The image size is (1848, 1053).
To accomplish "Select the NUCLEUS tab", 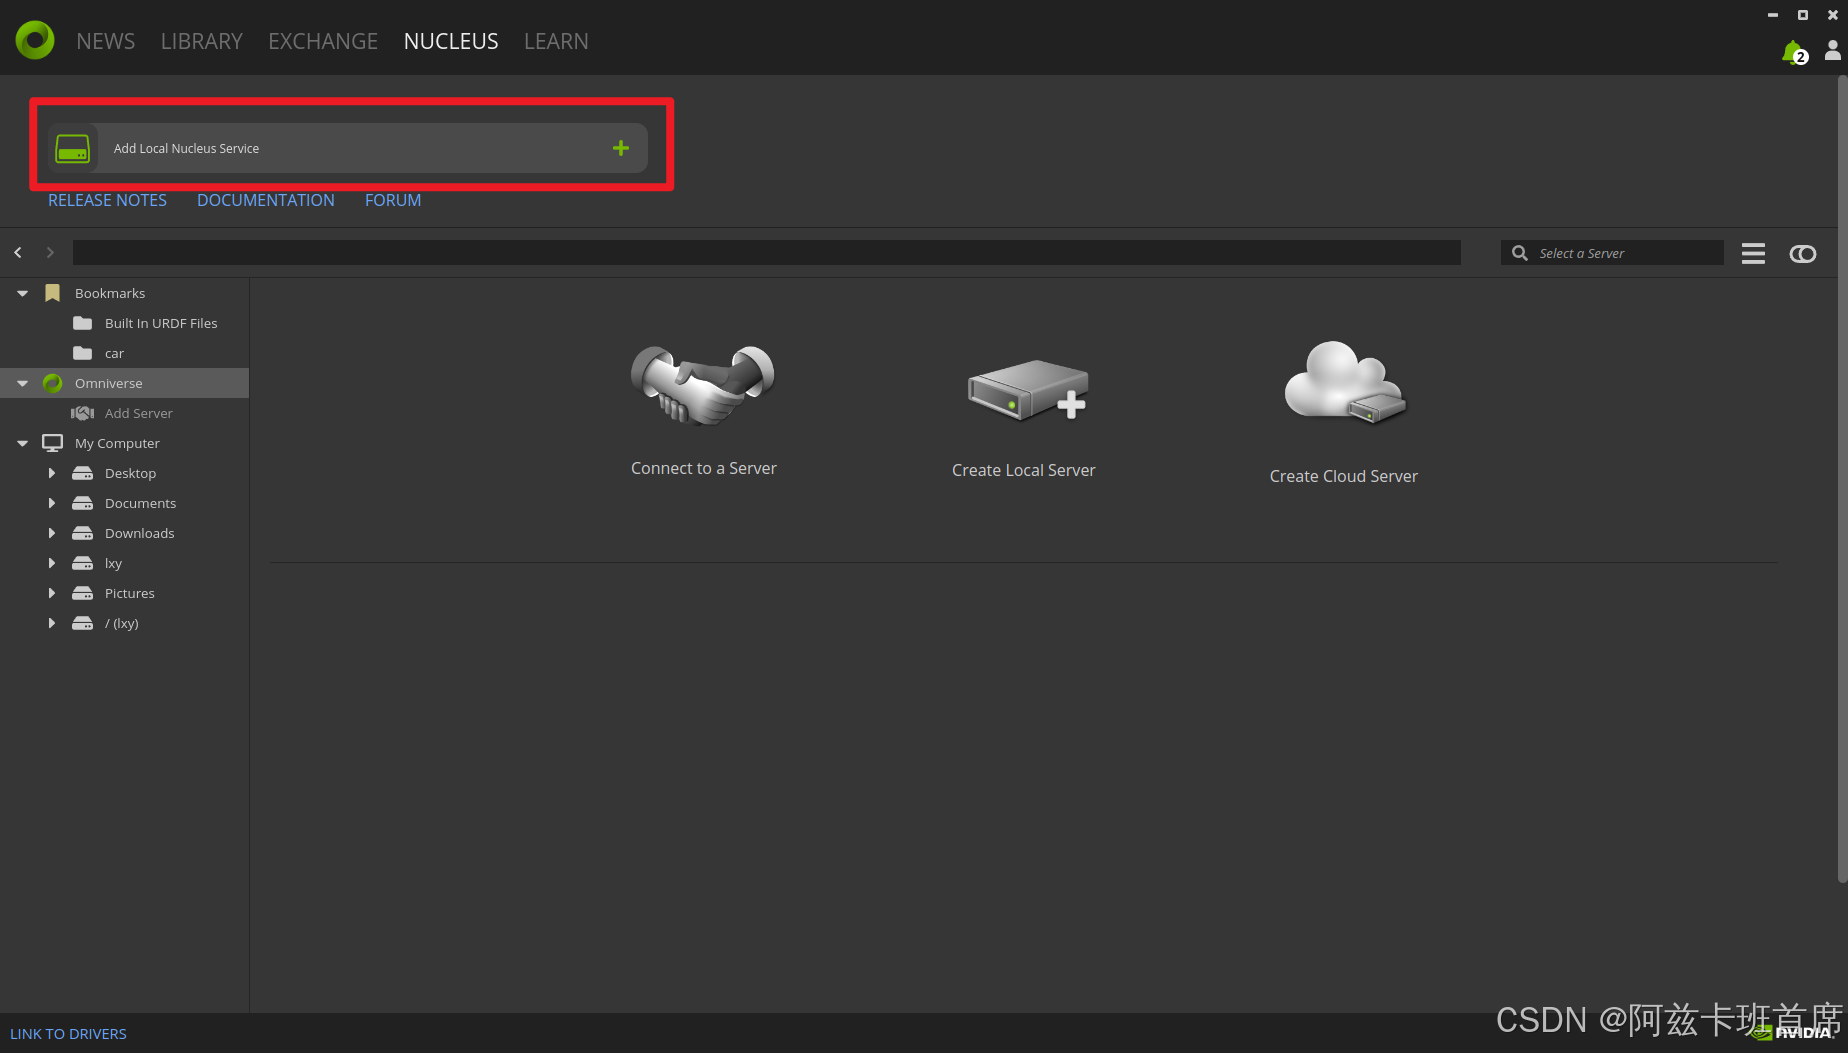I will [451, 41].
